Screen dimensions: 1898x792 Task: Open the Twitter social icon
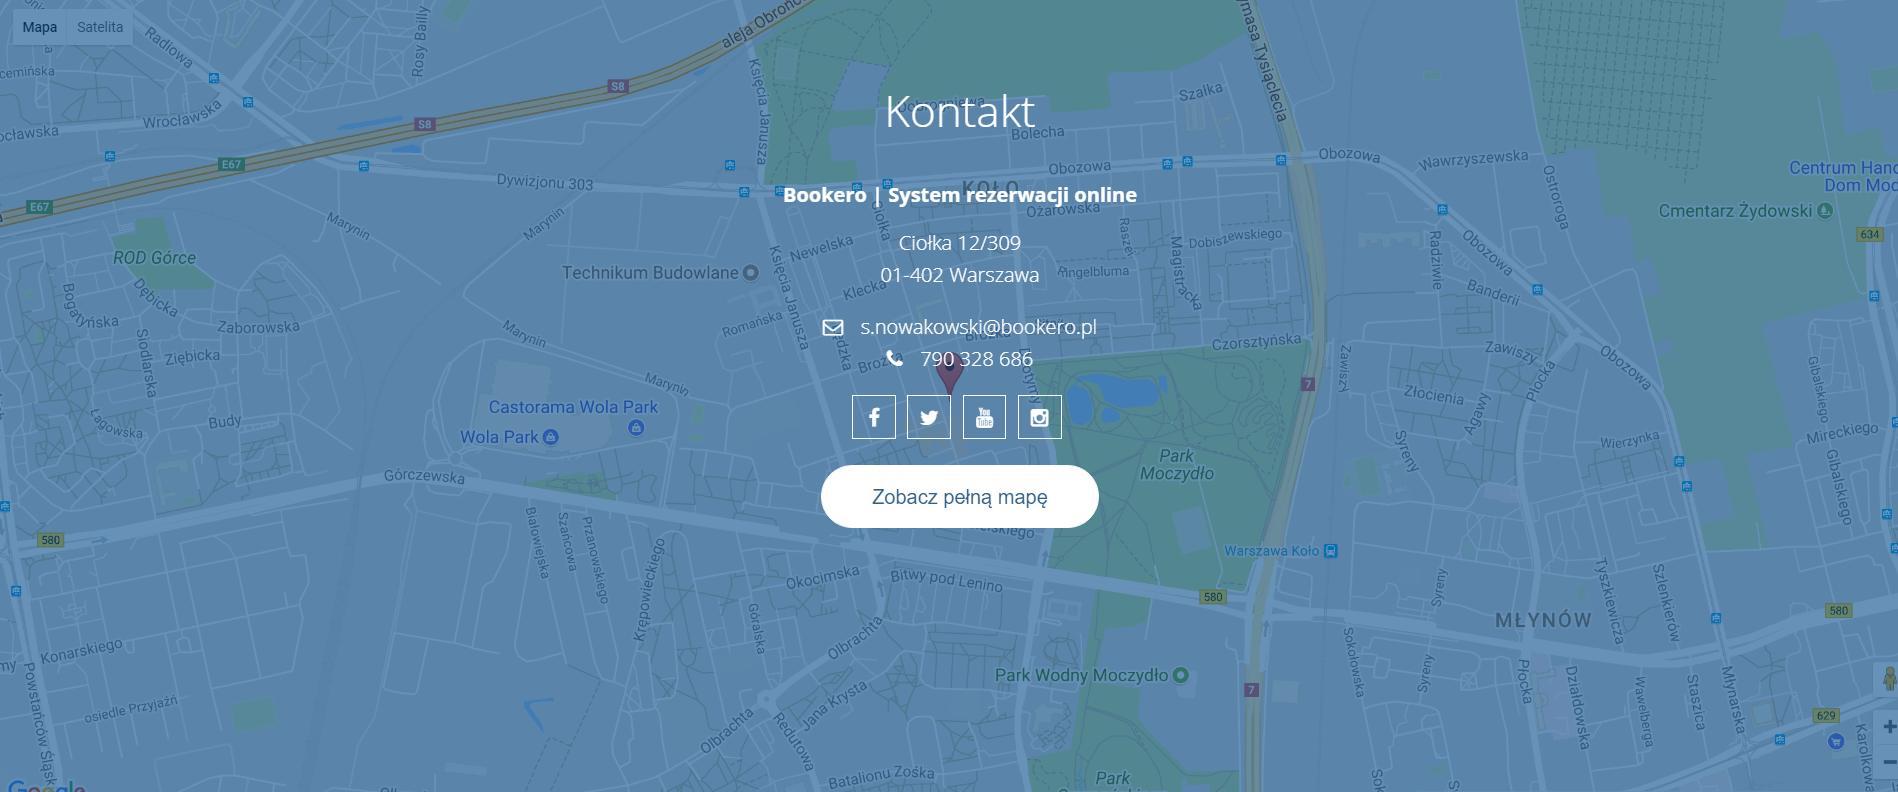(x=929, y=417)
